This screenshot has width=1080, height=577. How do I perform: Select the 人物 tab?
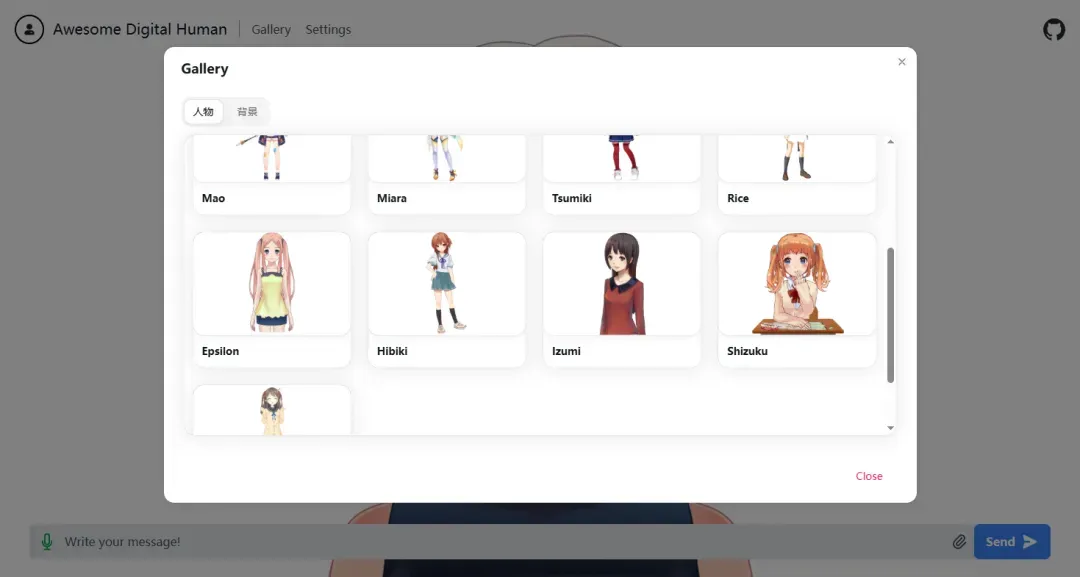(x=203, y=112)
